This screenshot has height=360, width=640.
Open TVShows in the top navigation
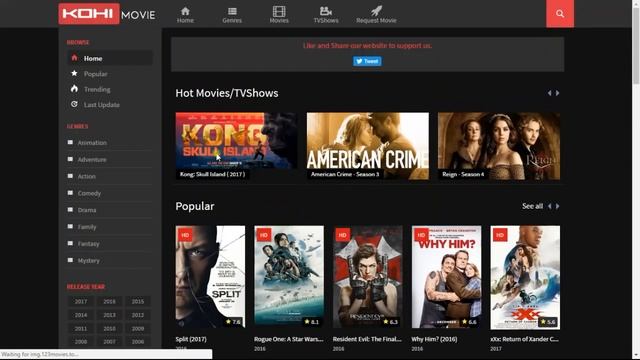click(x=326, y=15)
